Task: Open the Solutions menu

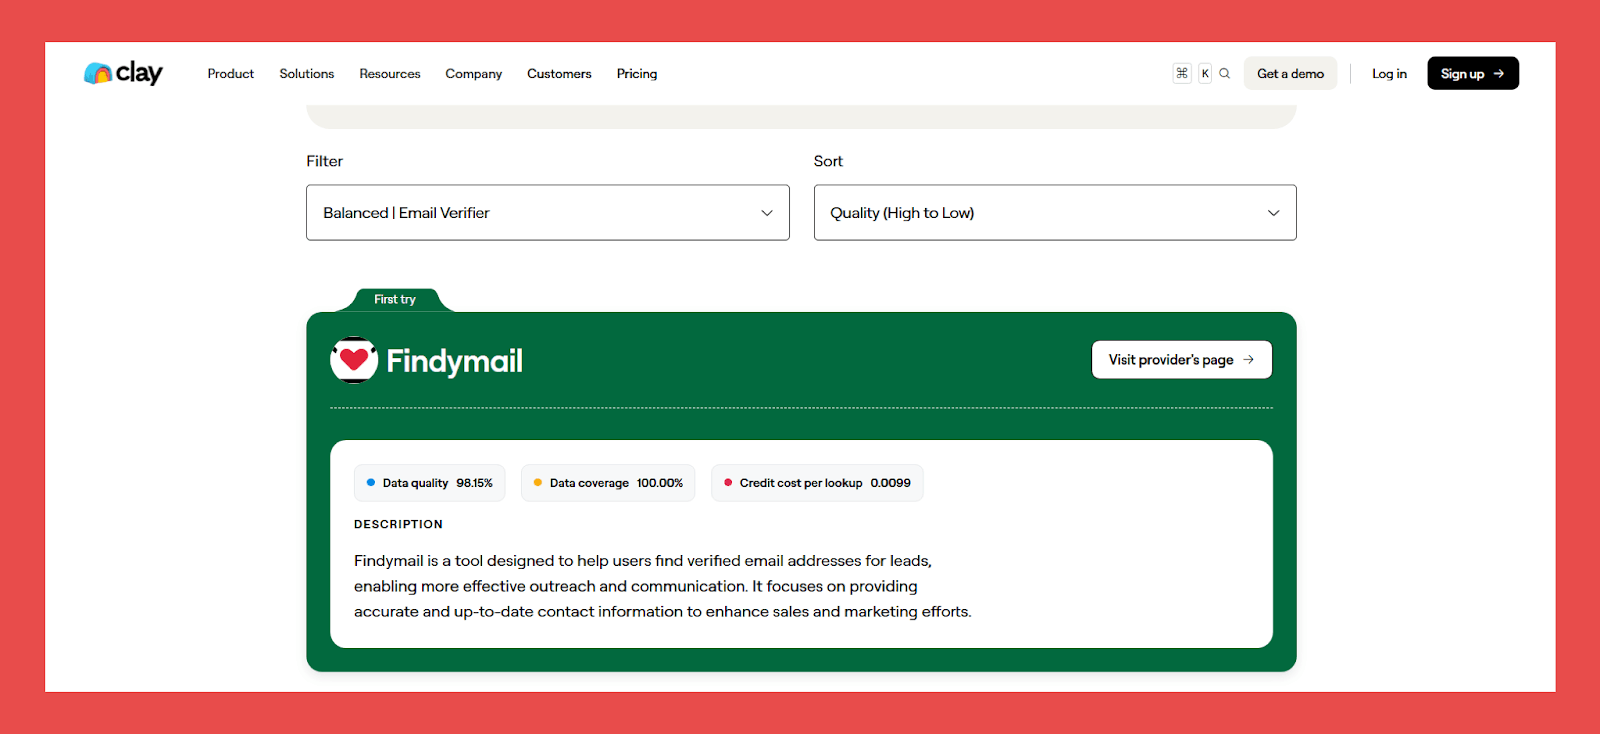Action: pos(307,74)
